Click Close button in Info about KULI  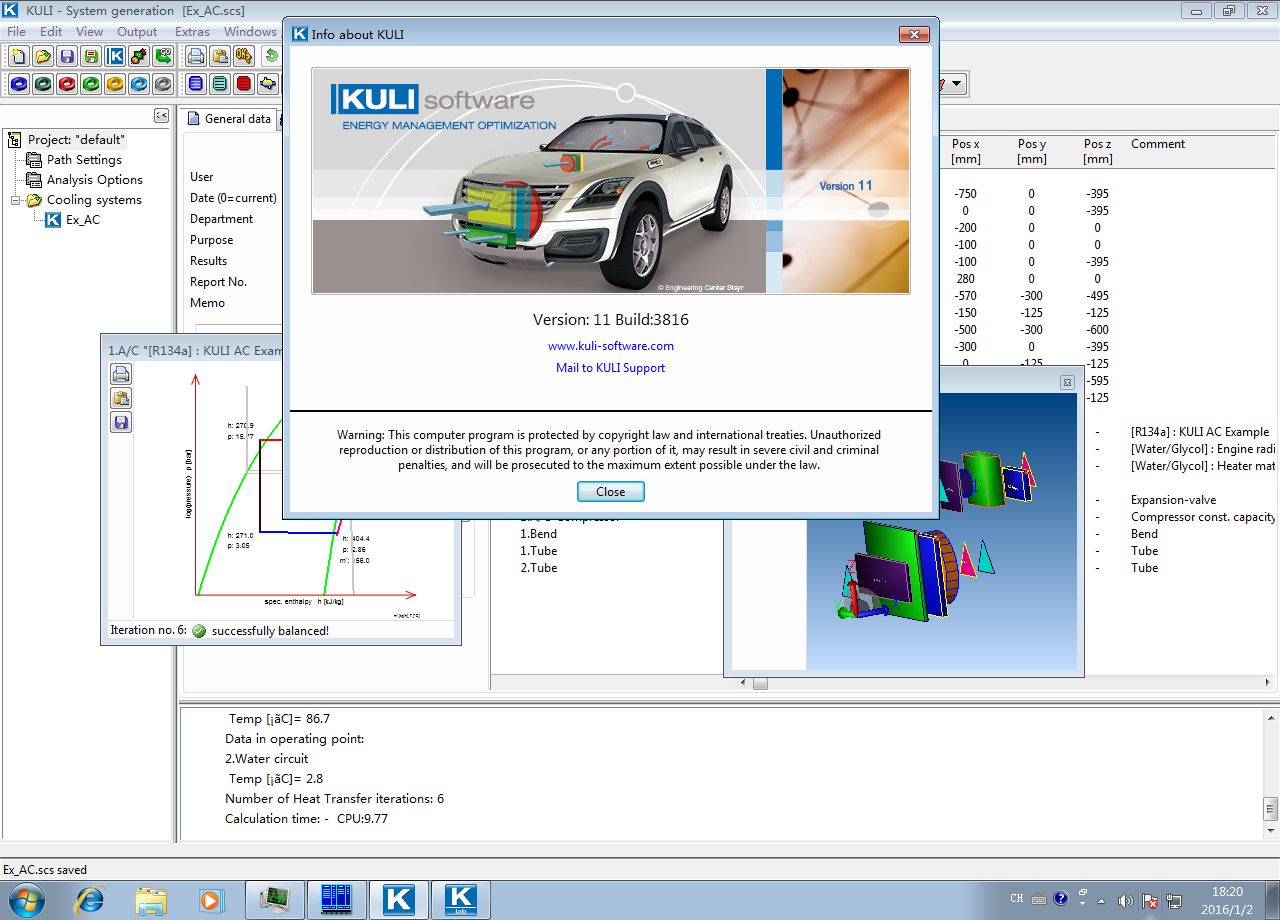click(611, 492)
